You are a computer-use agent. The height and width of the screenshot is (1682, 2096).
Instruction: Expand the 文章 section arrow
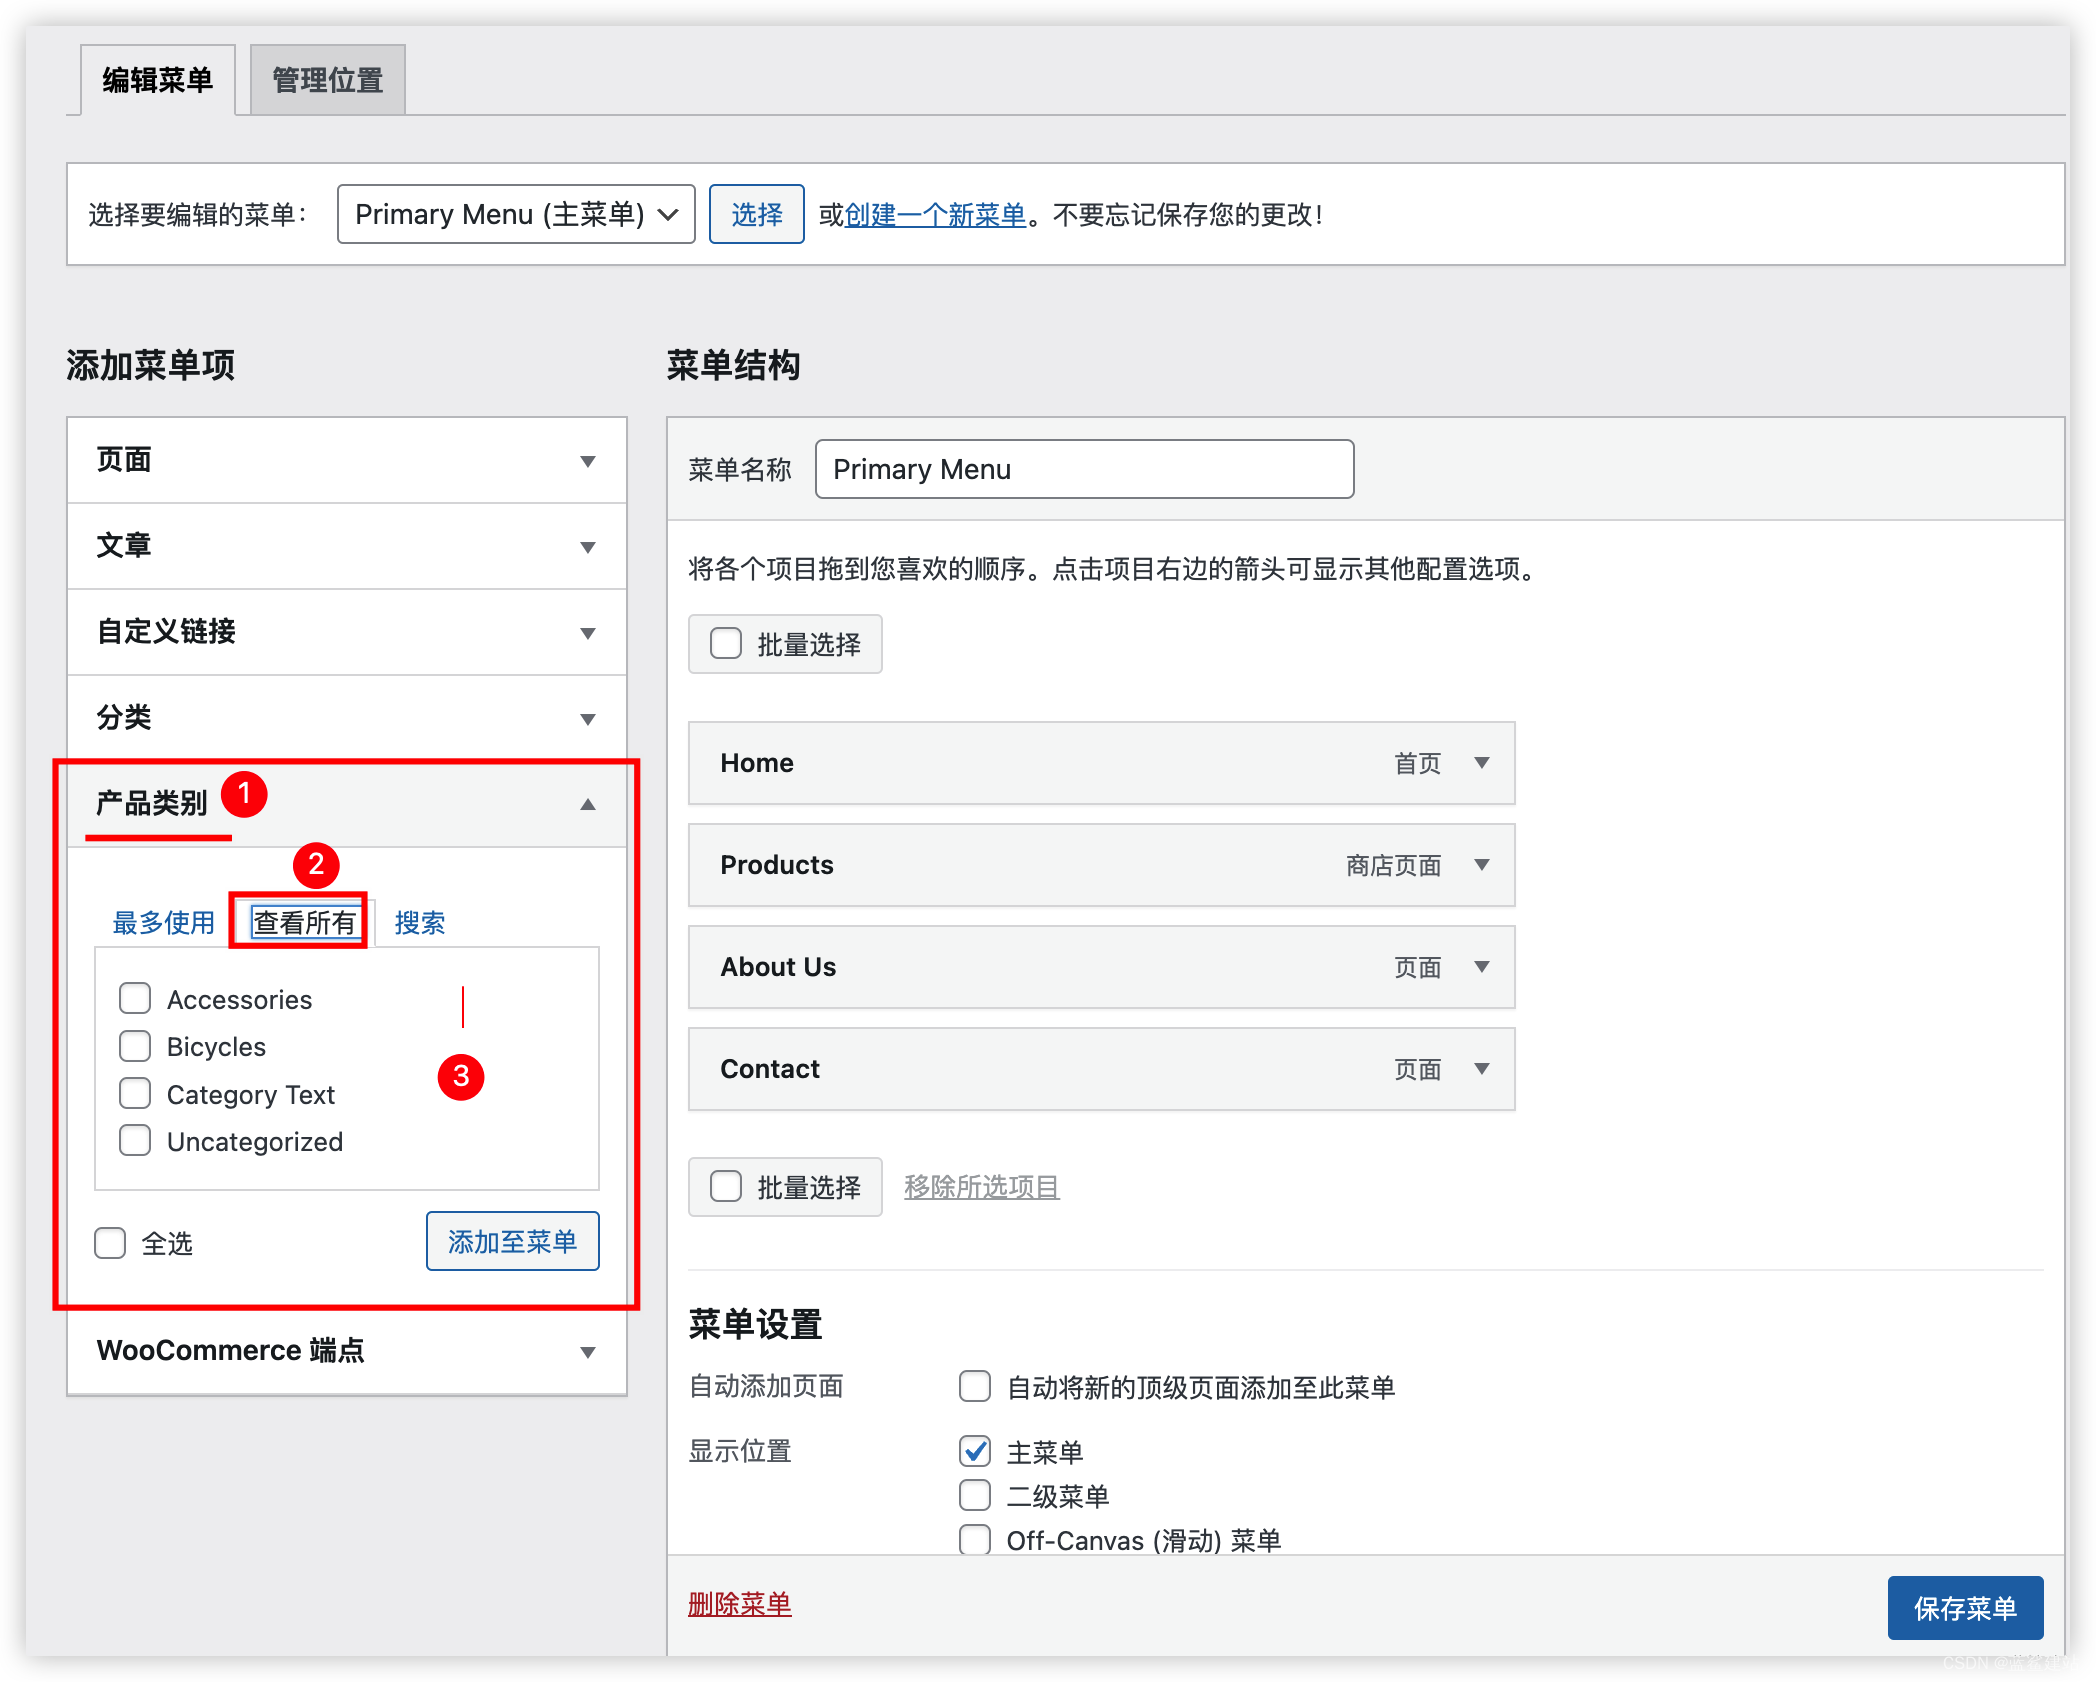[x=588, y=547]
